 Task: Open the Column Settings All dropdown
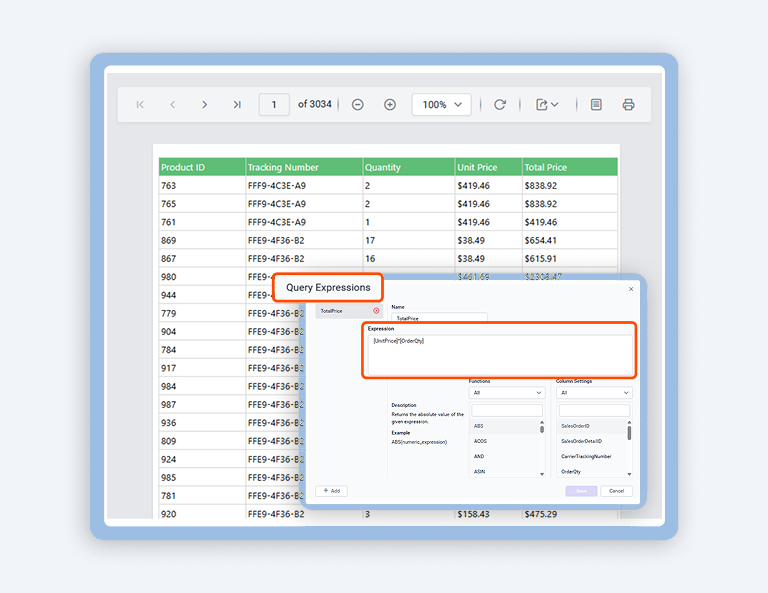tap(594, 393)
